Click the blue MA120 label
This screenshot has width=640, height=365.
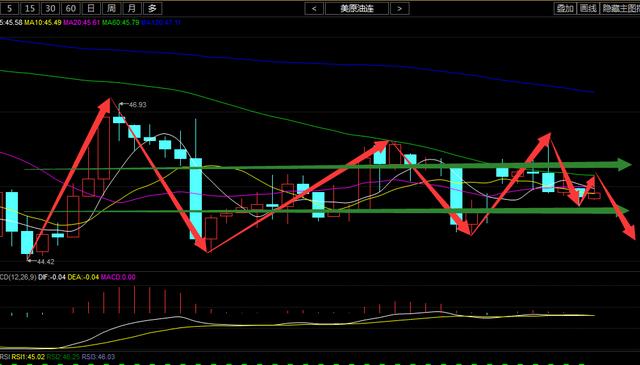[161, 22]
